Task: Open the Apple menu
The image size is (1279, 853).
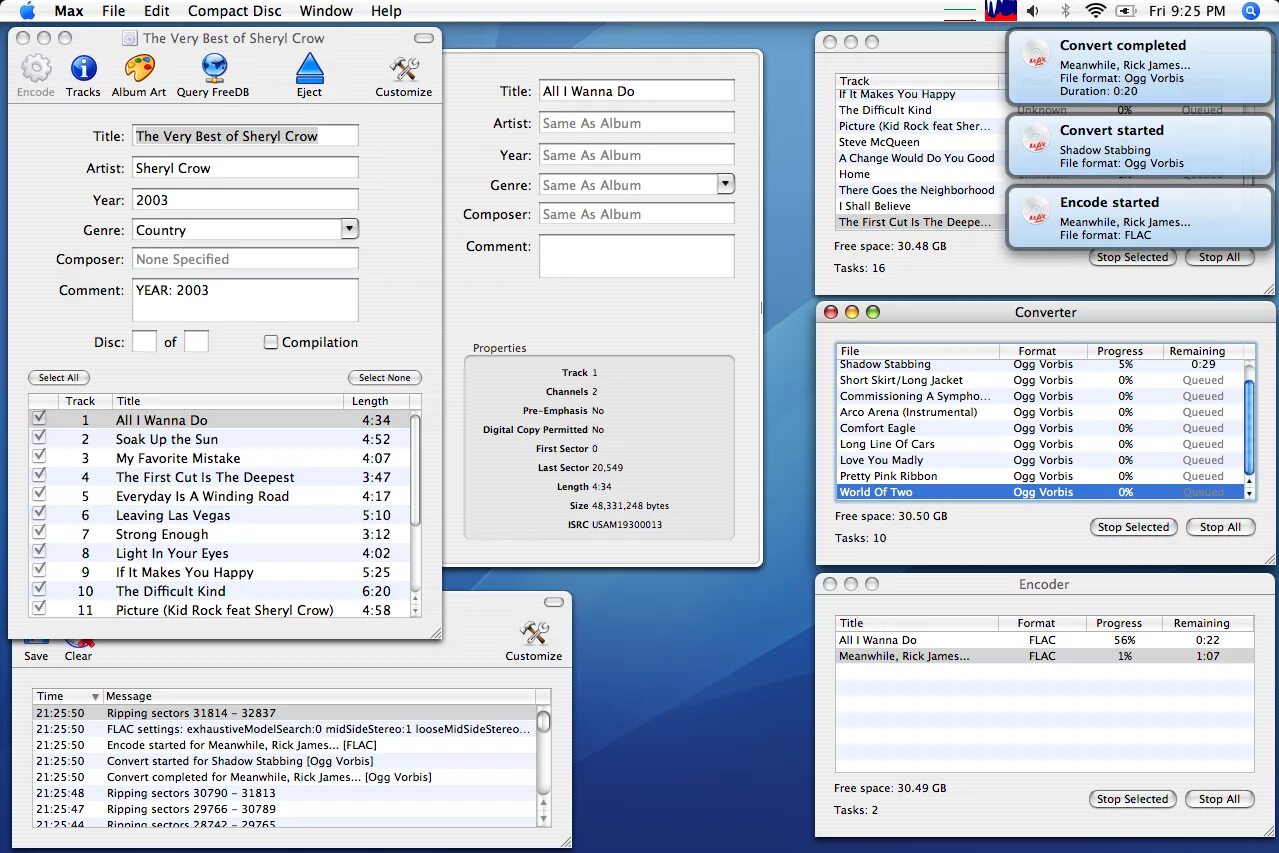Action: (27, 11)
